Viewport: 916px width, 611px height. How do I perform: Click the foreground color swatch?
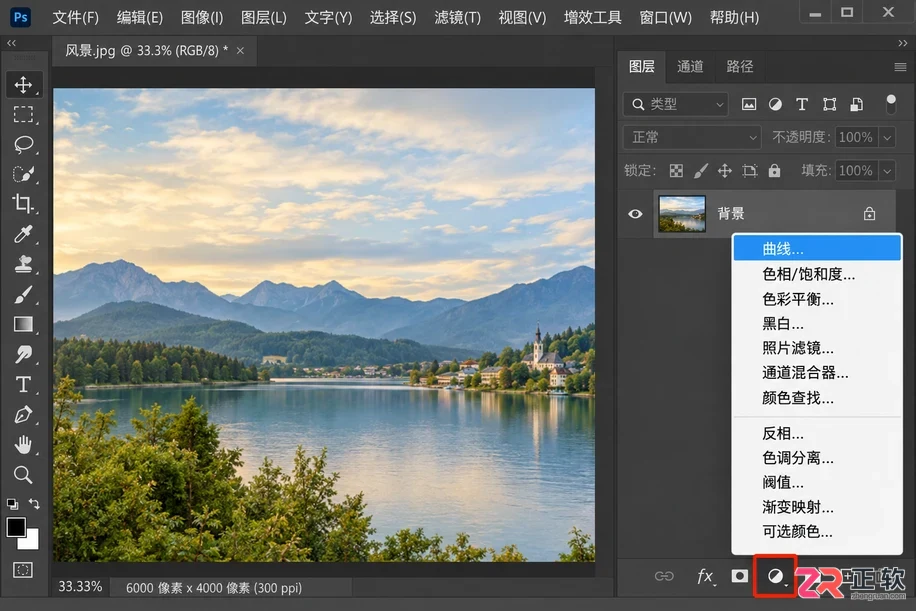point(16,527)
